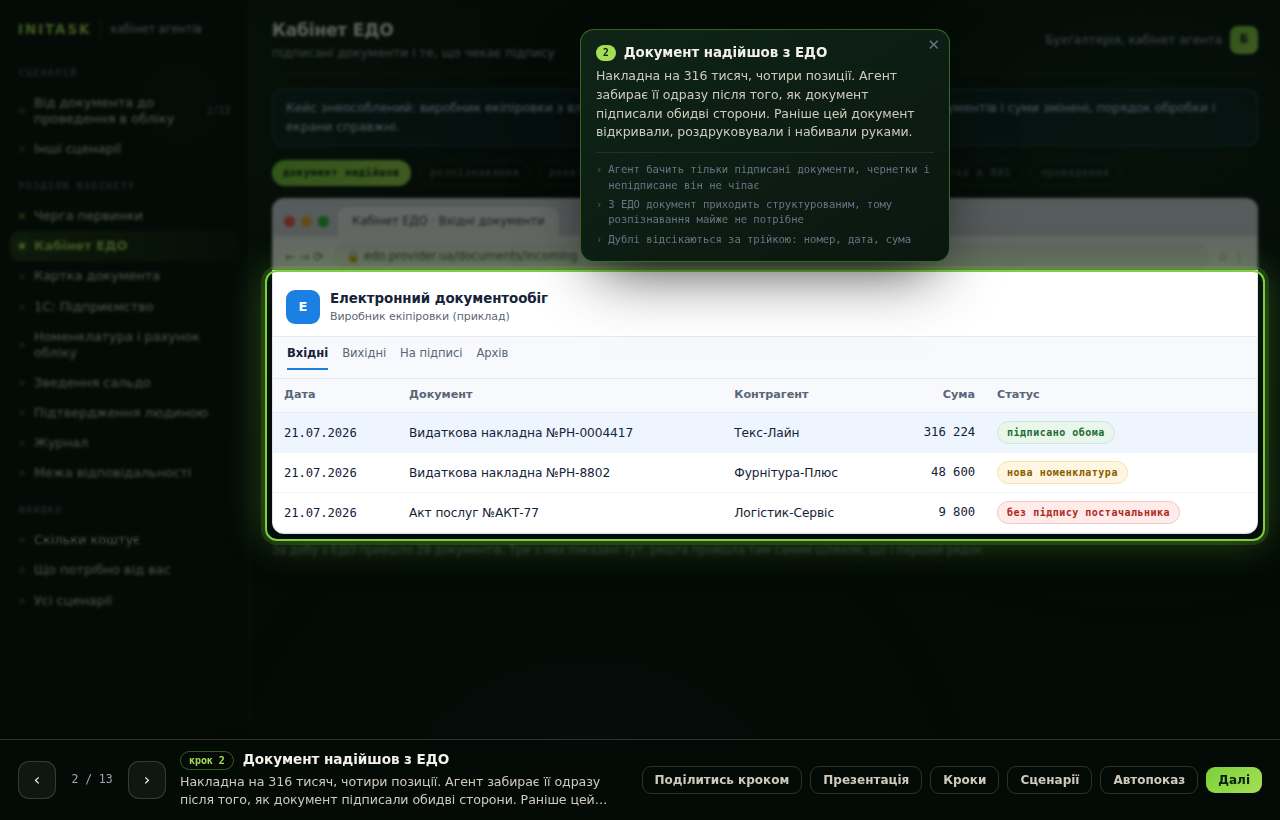Open the Кроки list
The image size is (1280, 820).
click(964, 780)
